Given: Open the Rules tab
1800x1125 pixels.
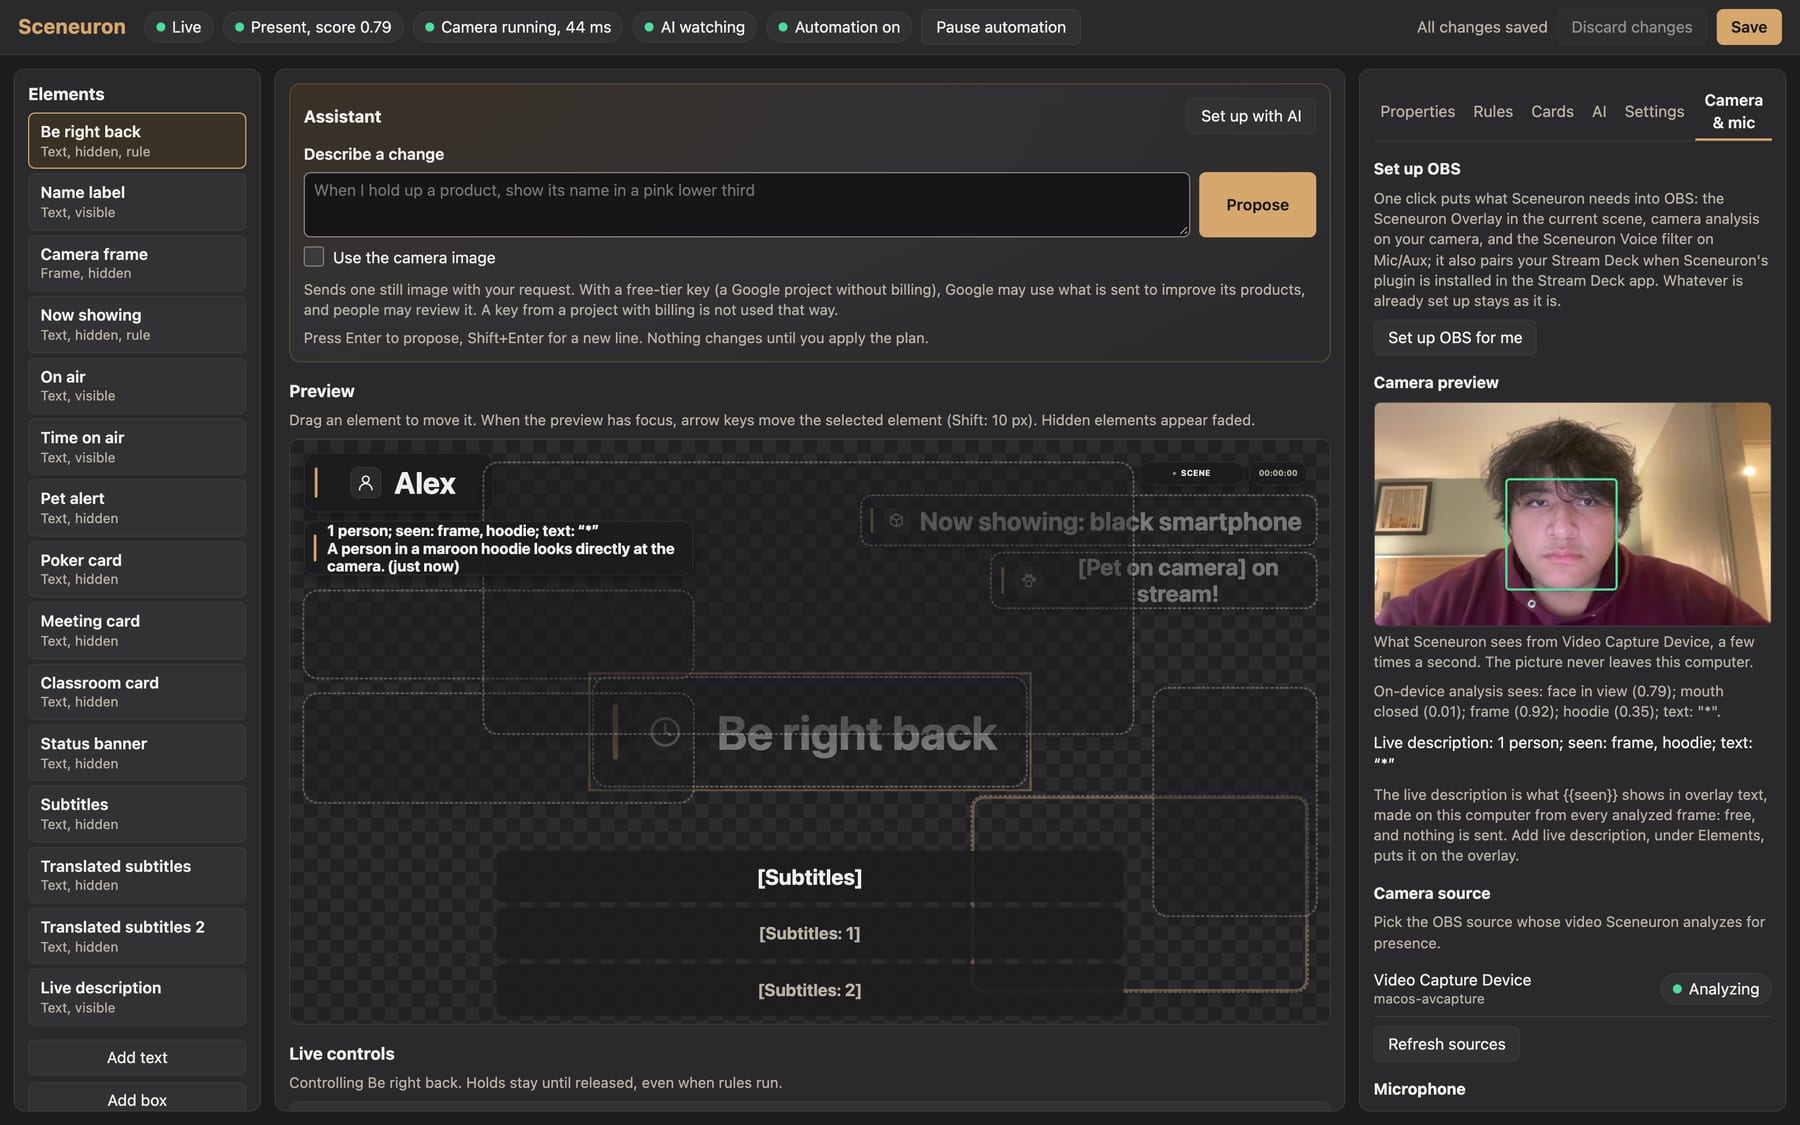Looking at the screenshot, I should pyautogui.click(x=1493, y=111).
